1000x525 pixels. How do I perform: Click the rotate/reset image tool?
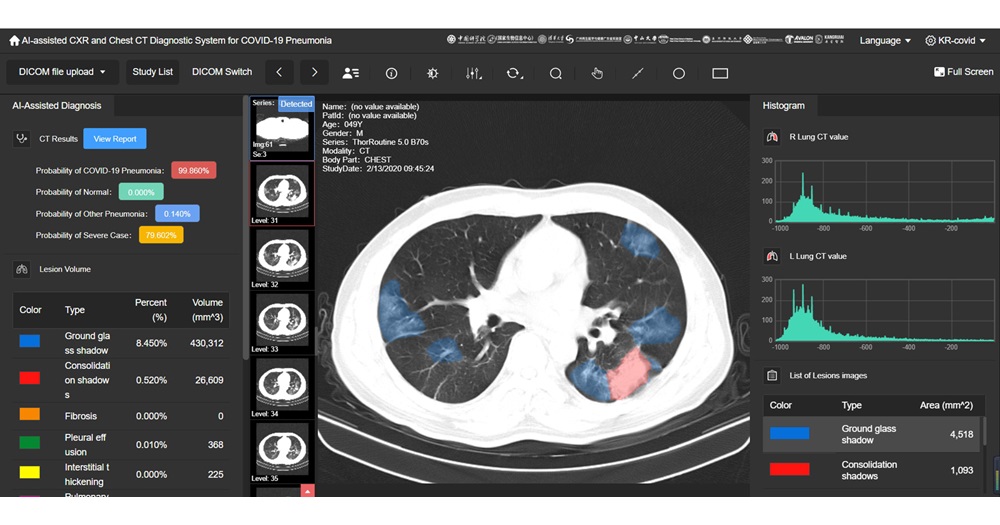click(x=514, y=73)
